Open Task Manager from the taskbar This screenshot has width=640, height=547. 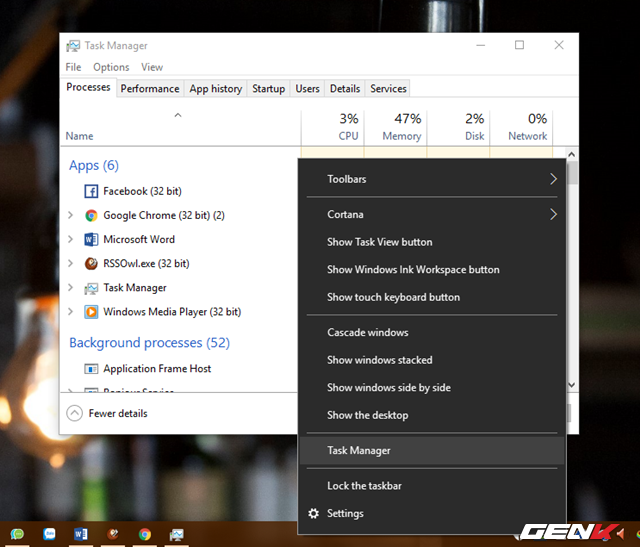click(x=177, y=534)
